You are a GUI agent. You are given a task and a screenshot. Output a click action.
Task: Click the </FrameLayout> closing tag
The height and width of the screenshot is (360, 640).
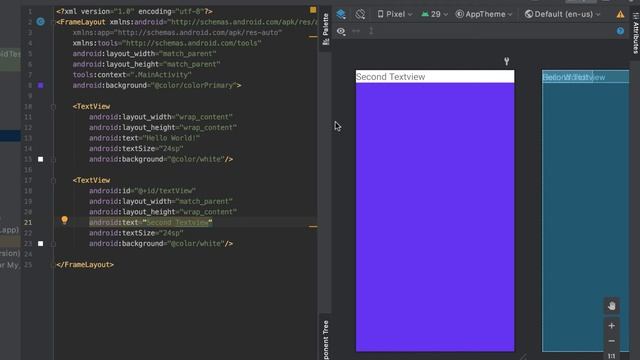(x=85, y=264)
